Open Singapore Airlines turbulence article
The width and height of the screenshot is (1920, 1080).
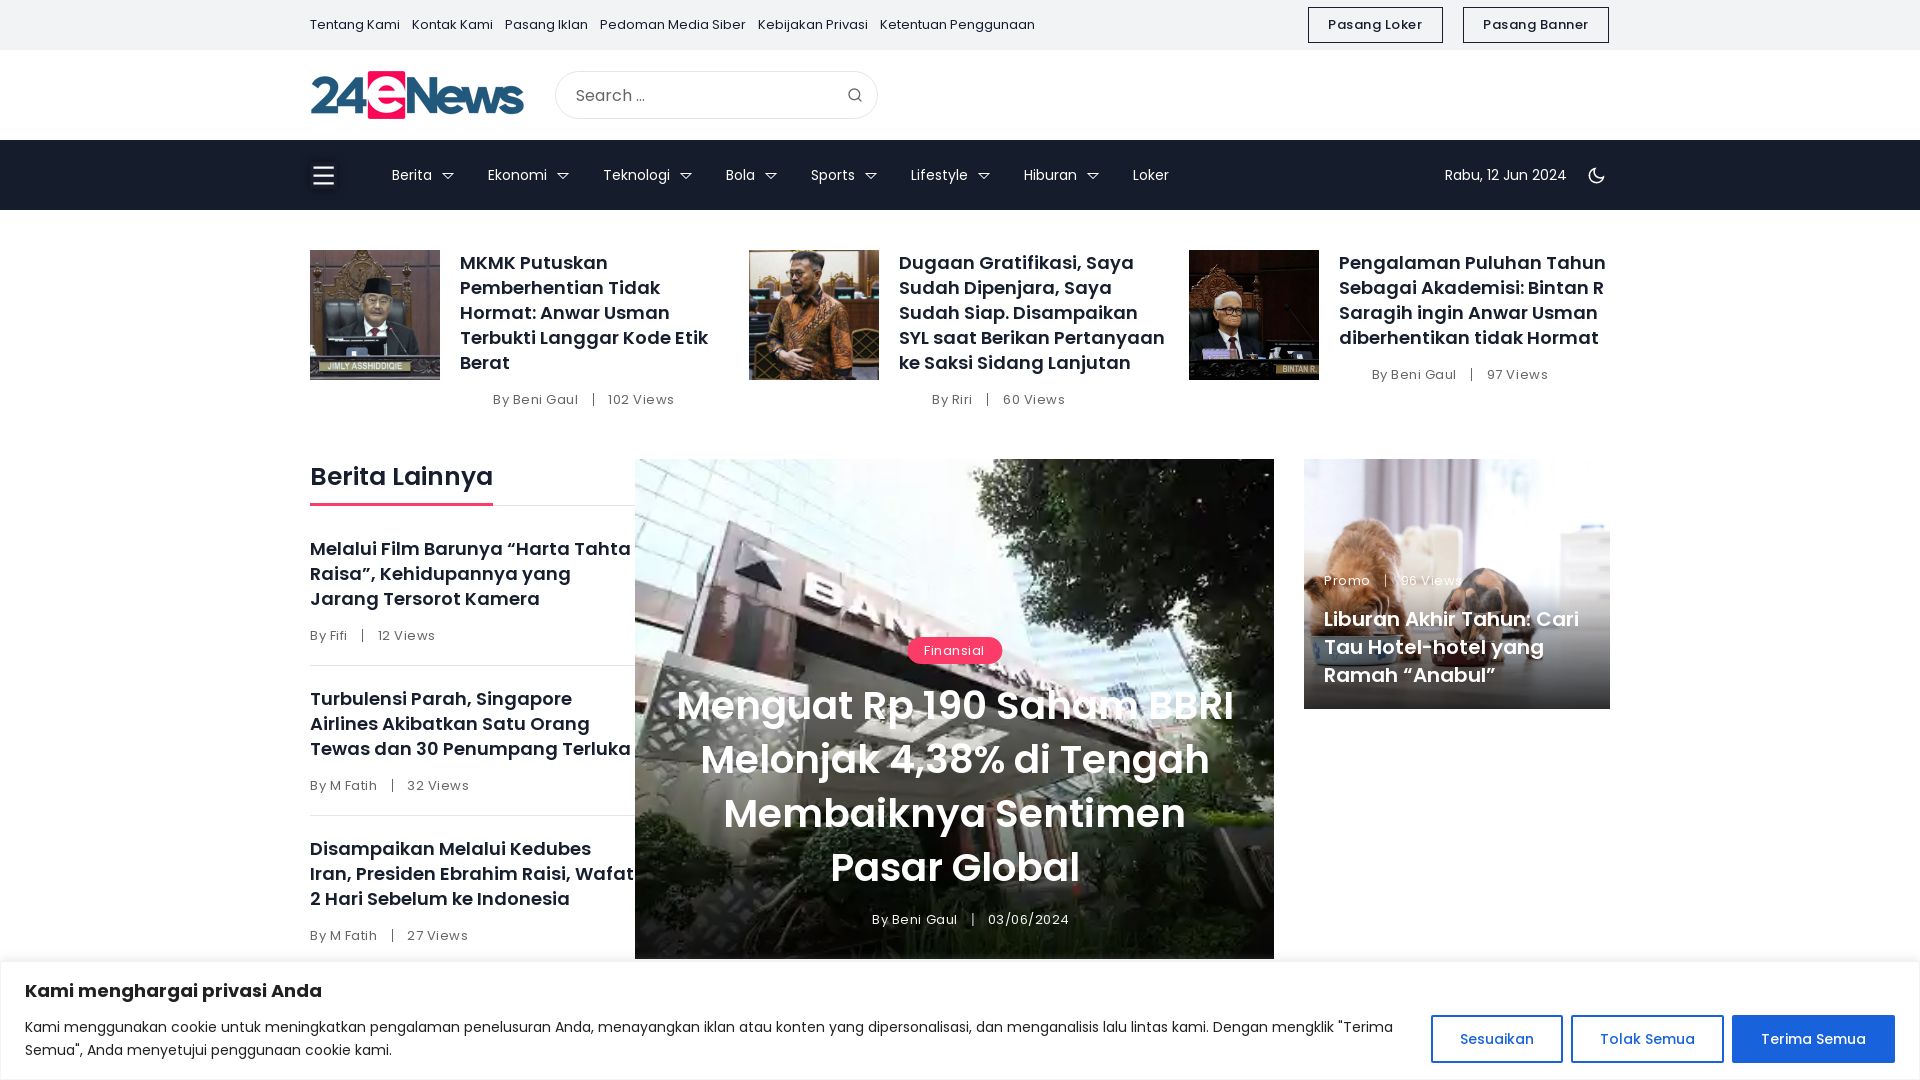pos(470,724)
